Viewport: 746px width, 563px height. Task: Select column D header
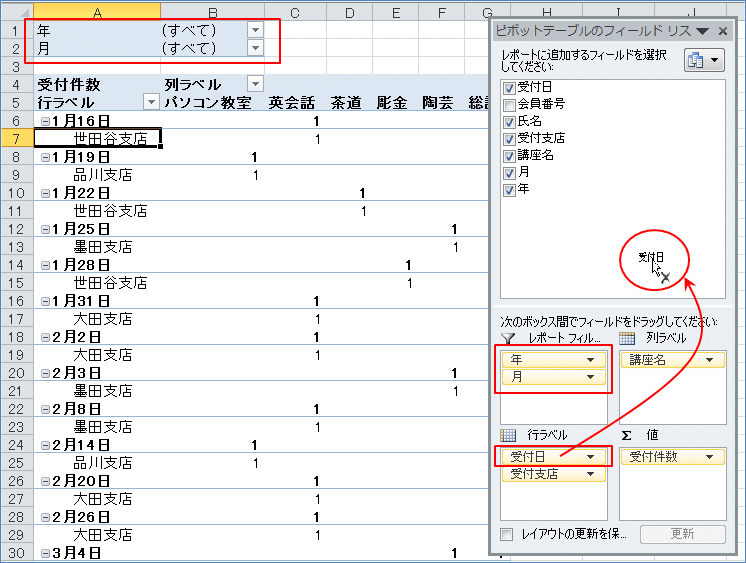[x=350, y=12]
